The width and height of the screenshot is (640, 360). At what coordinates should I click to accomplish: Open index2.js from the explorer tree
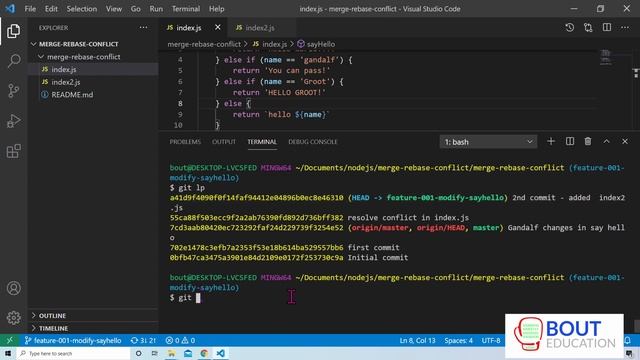(93, 82)
